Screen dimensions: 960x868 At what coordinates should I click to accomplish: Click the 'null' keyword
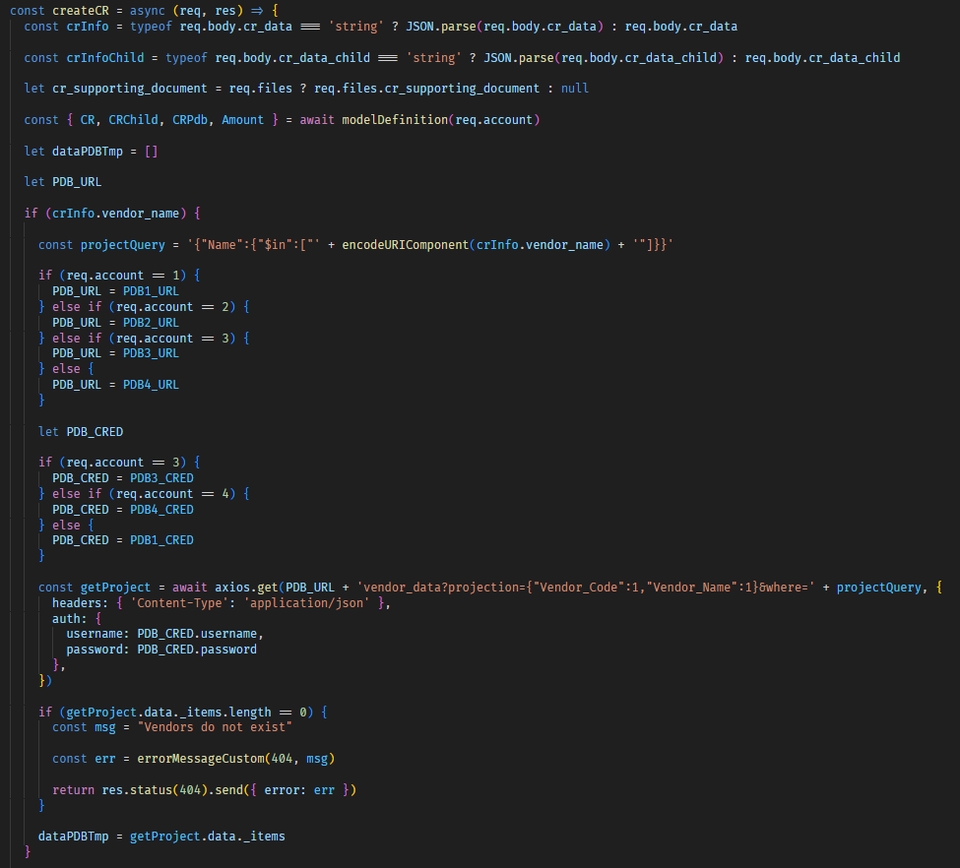[575, 88]
